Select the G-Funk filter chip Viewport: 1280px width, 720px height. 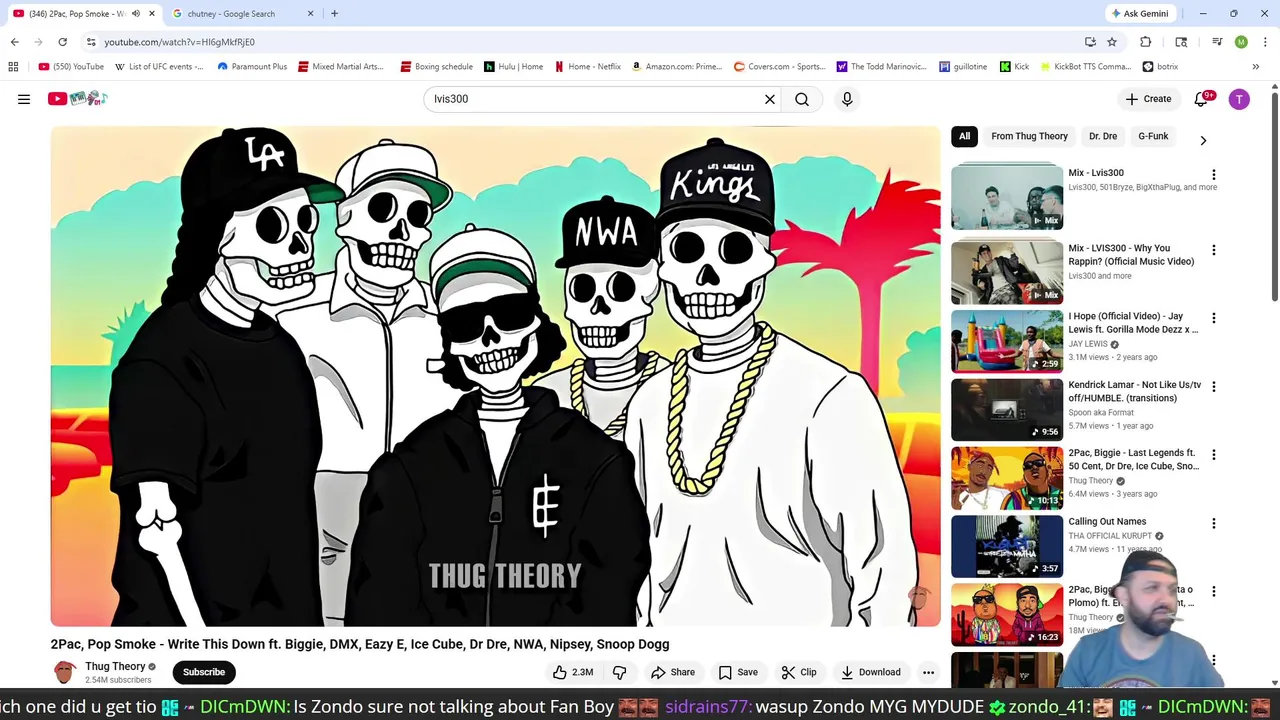[1153, 136]
